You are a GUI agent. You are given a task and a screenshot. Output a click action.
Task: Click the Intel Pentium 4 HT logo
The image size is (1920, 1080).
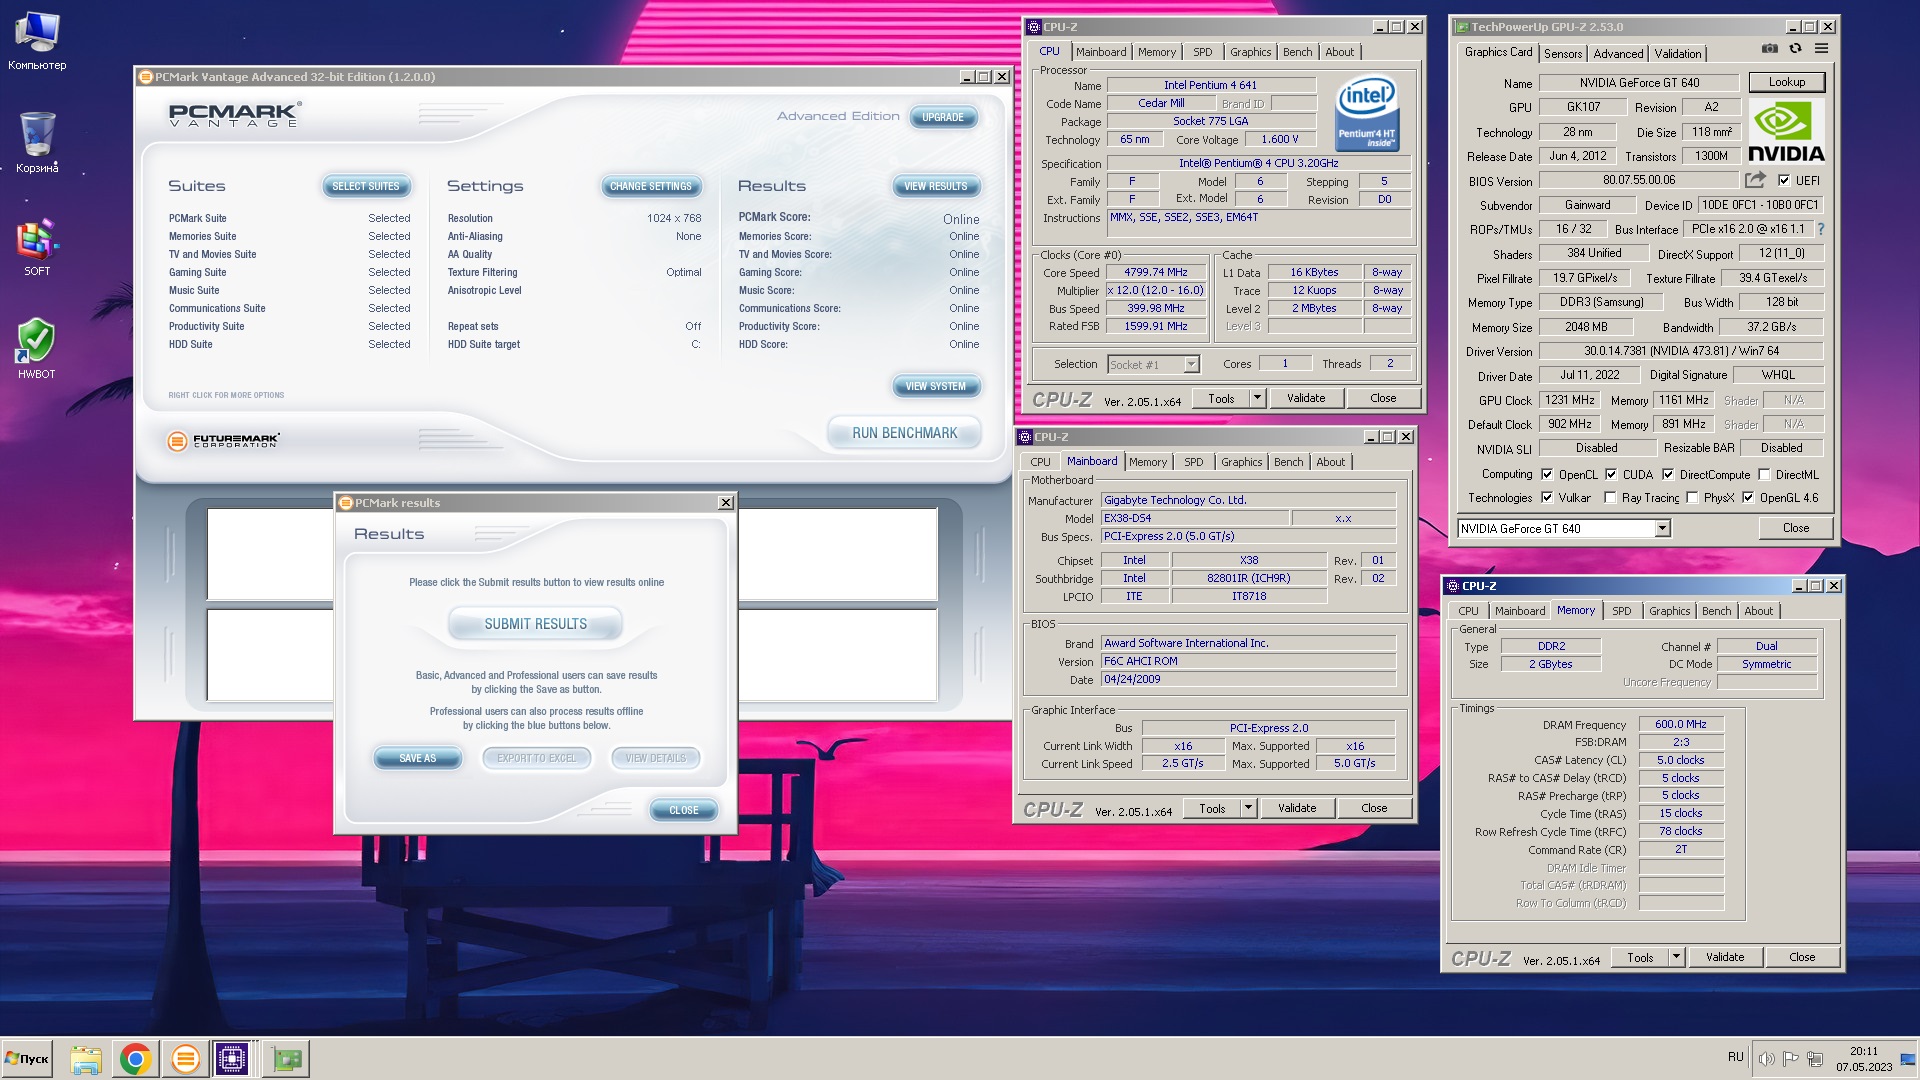[1367, 114]
